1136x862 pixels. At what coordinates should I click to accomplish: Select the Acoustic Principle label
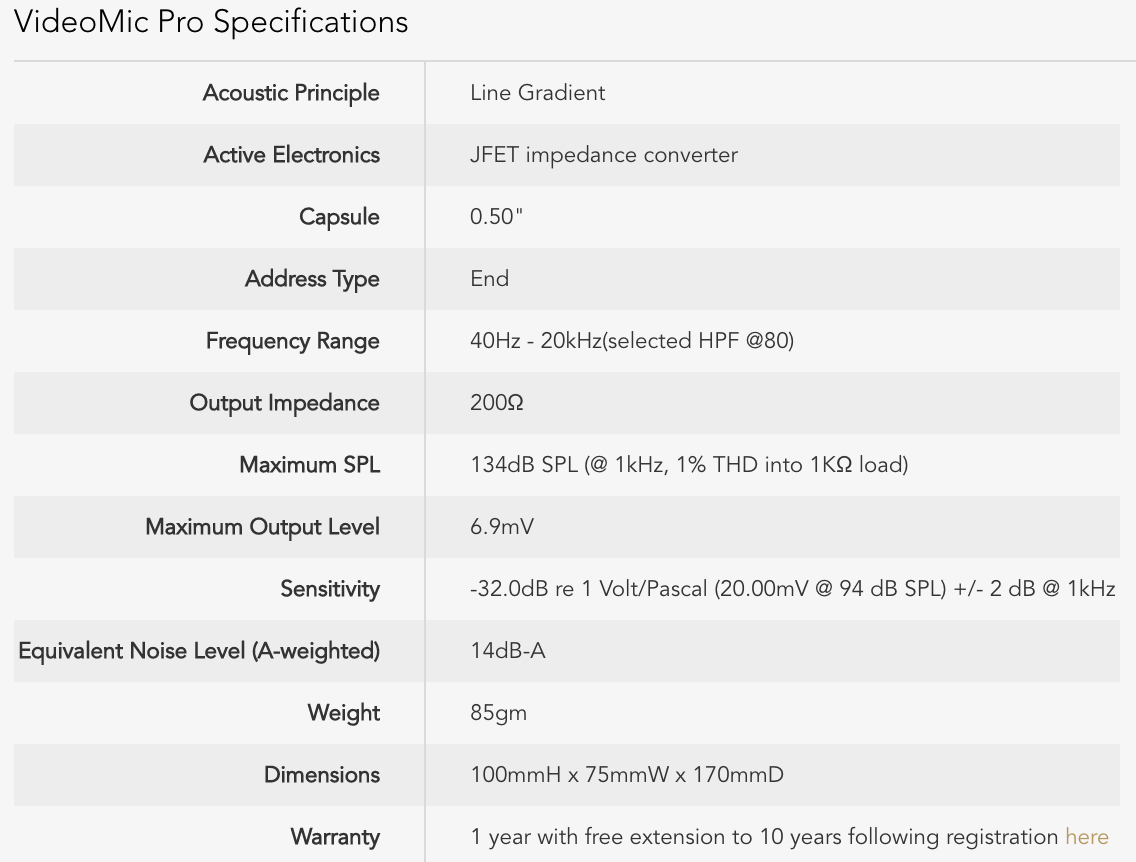[x=291, y=93]
